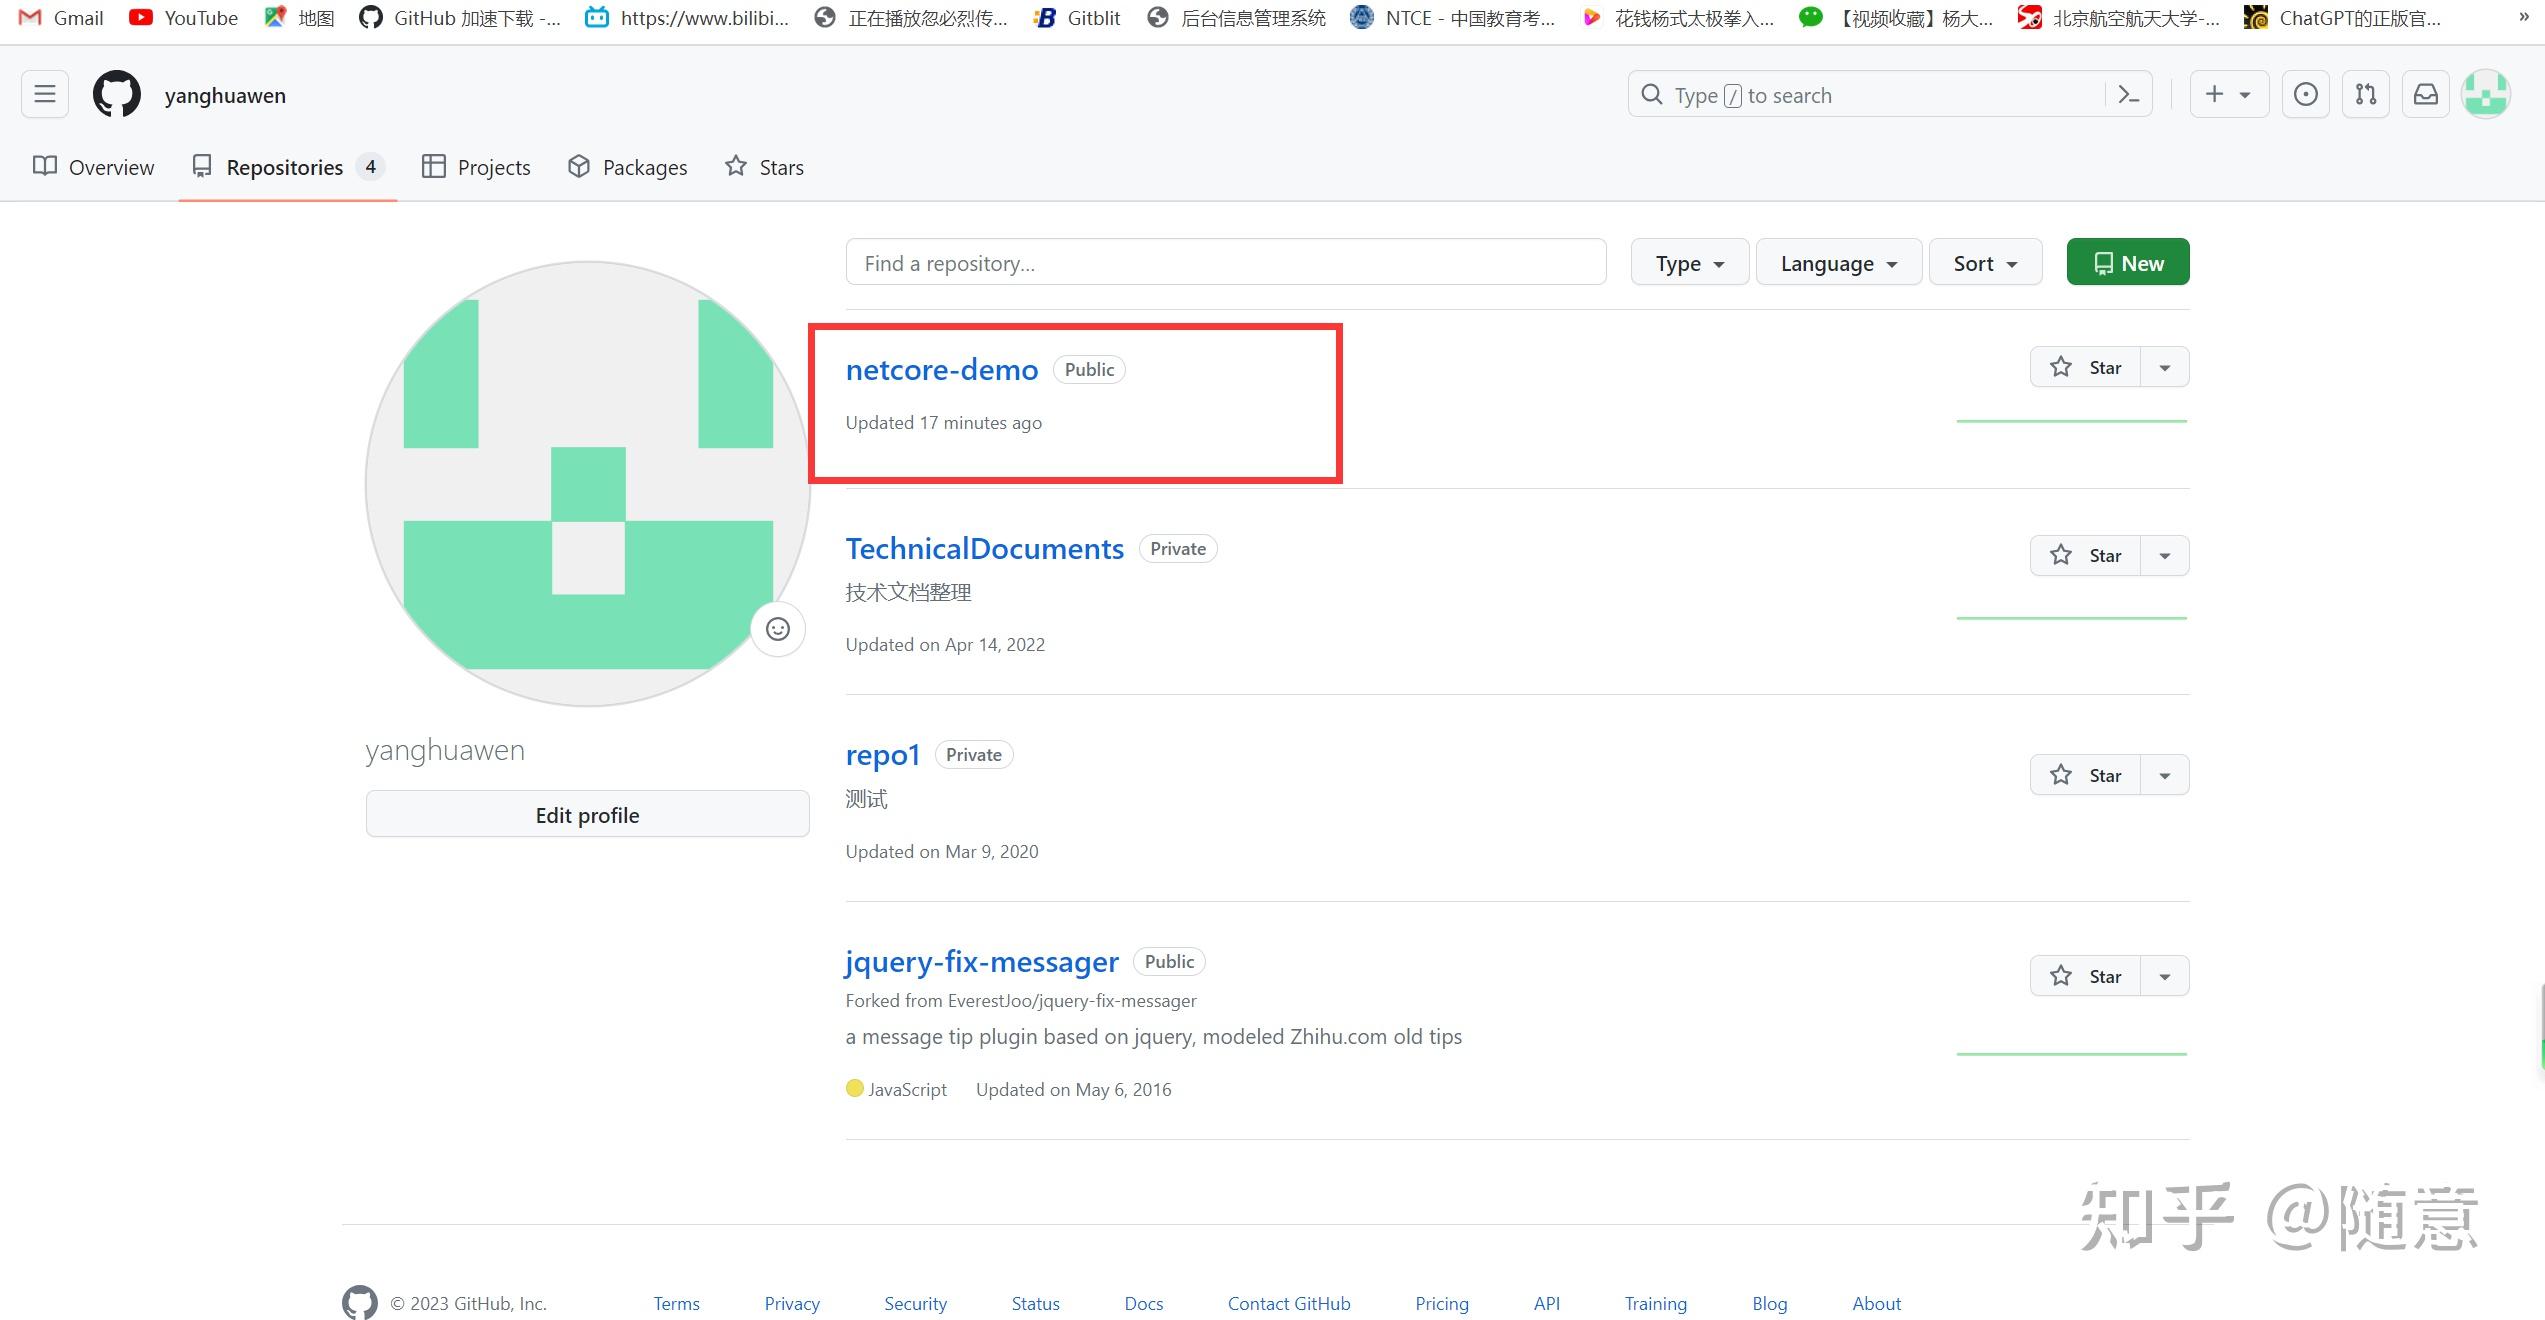The height and width of the screenshot is (1320, 2545).
Task: View your pull requests icon
Action: pos(2365,93)
